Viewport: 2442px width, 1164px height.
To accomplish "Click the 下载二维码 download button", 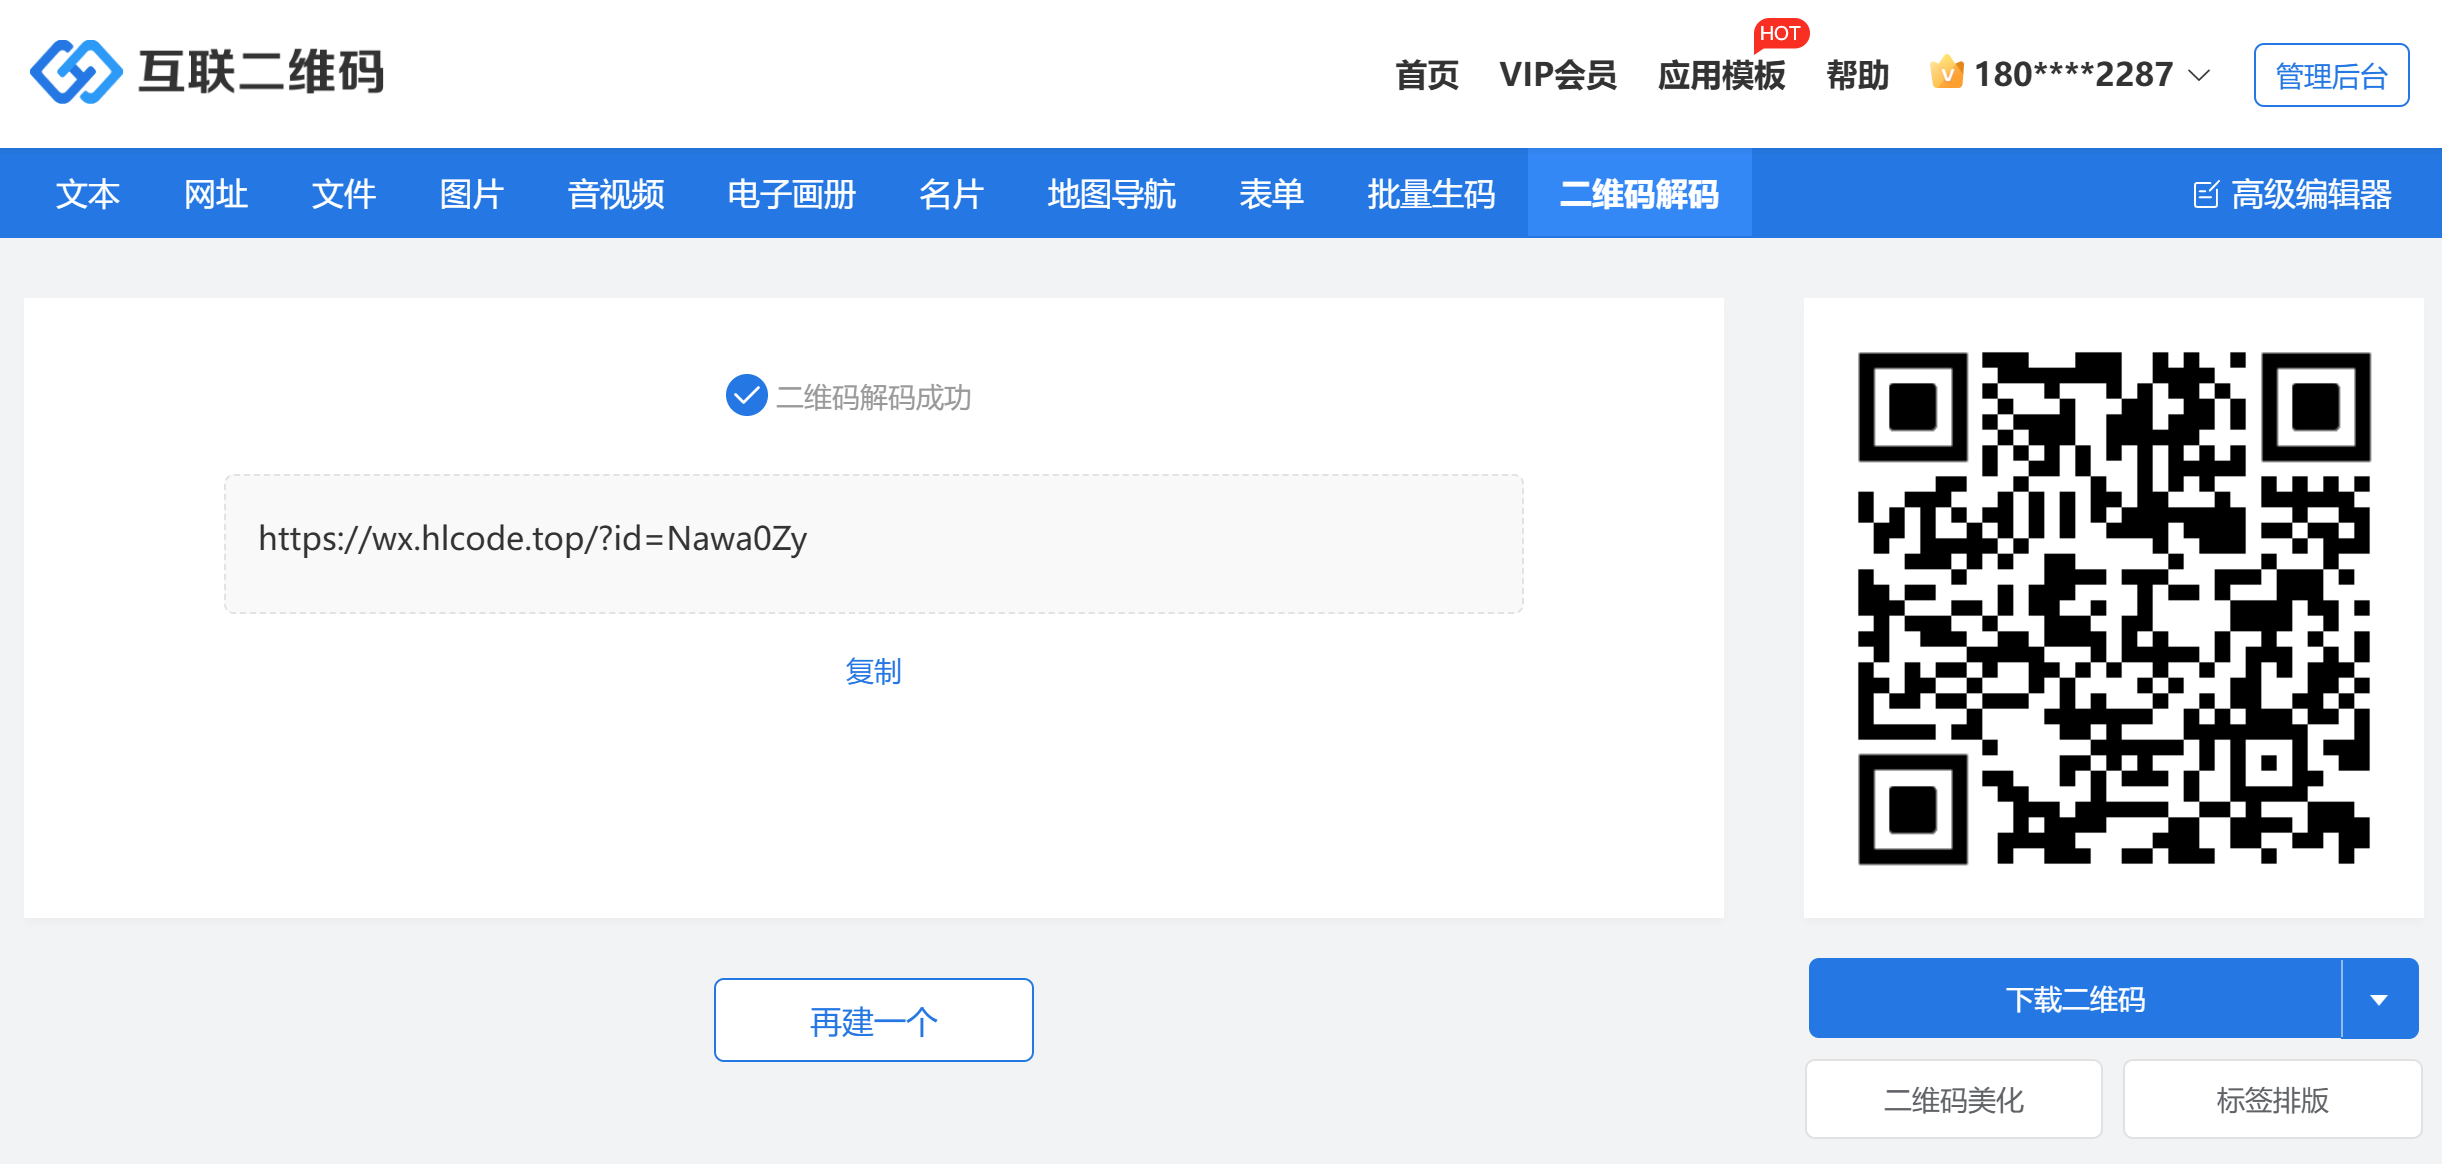I will click(2075, 999).
